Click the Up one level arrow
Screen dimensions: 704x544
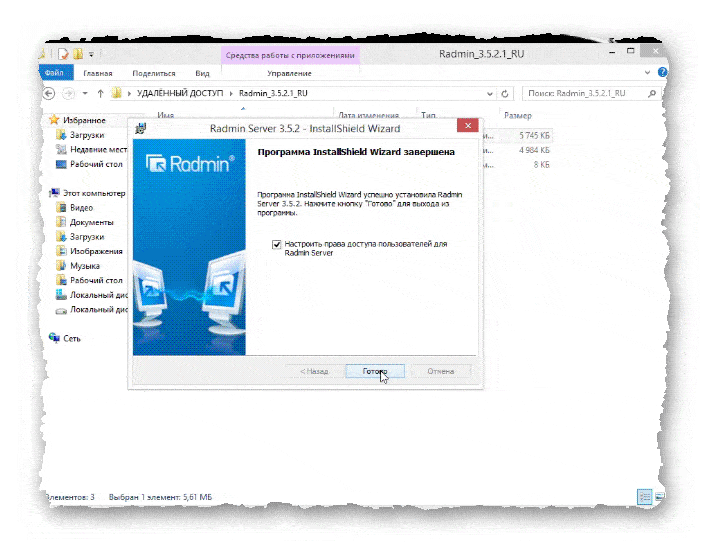pyautogui.click(x=101, y=93)
